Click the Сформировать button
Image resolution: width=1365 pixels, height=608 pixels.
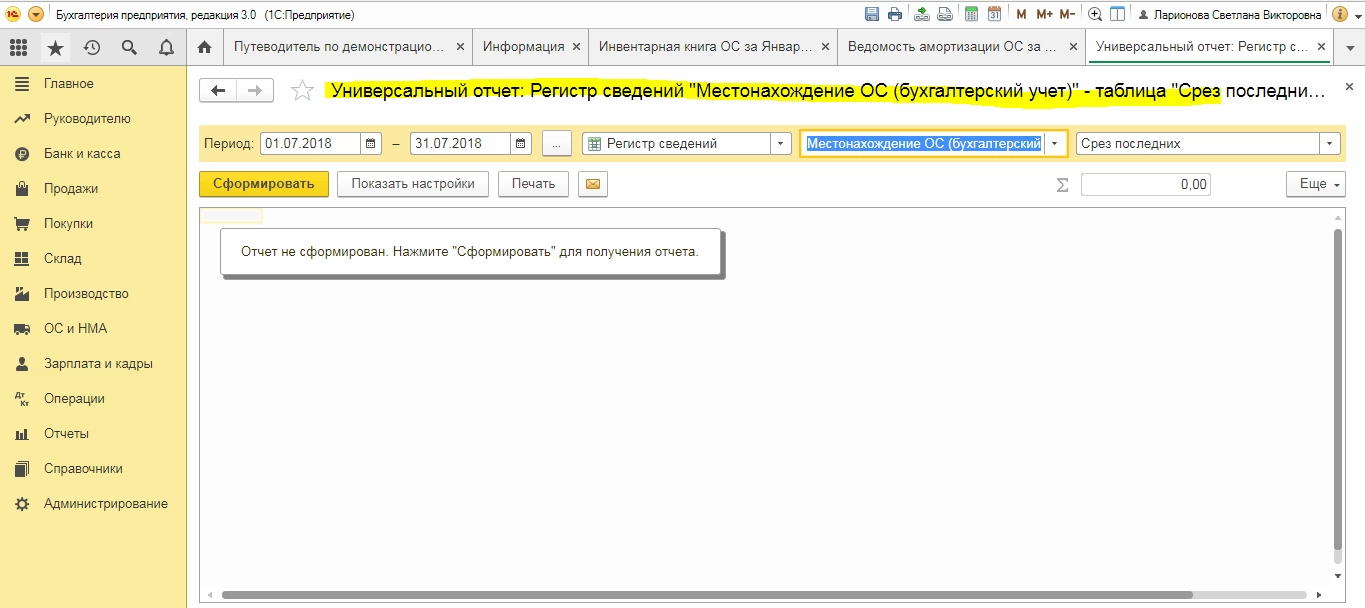tap(264, 184)
